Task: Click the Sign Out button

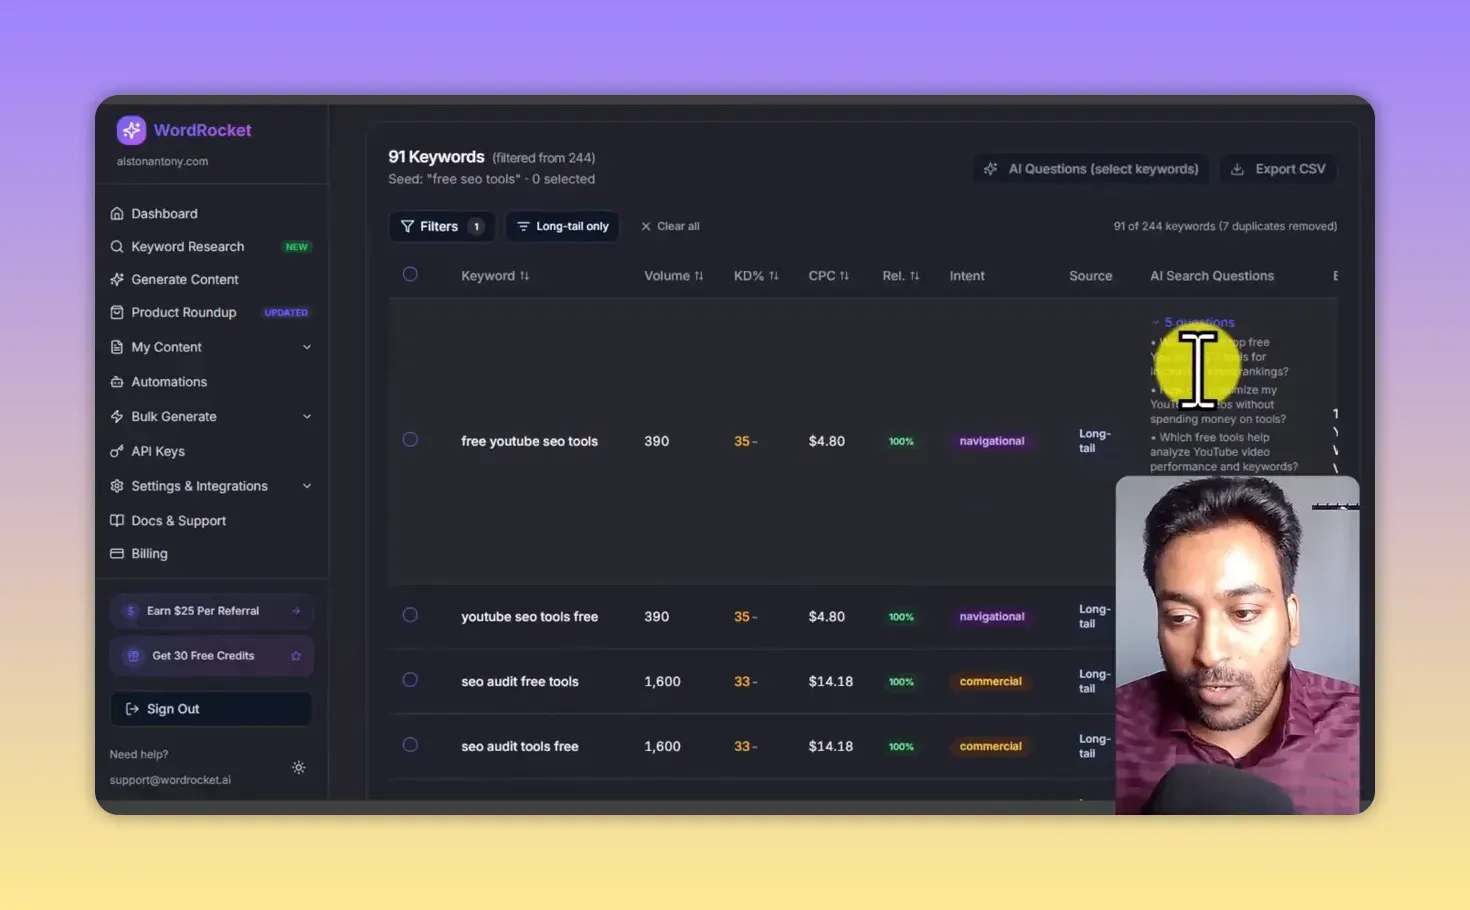Action: 211,709
